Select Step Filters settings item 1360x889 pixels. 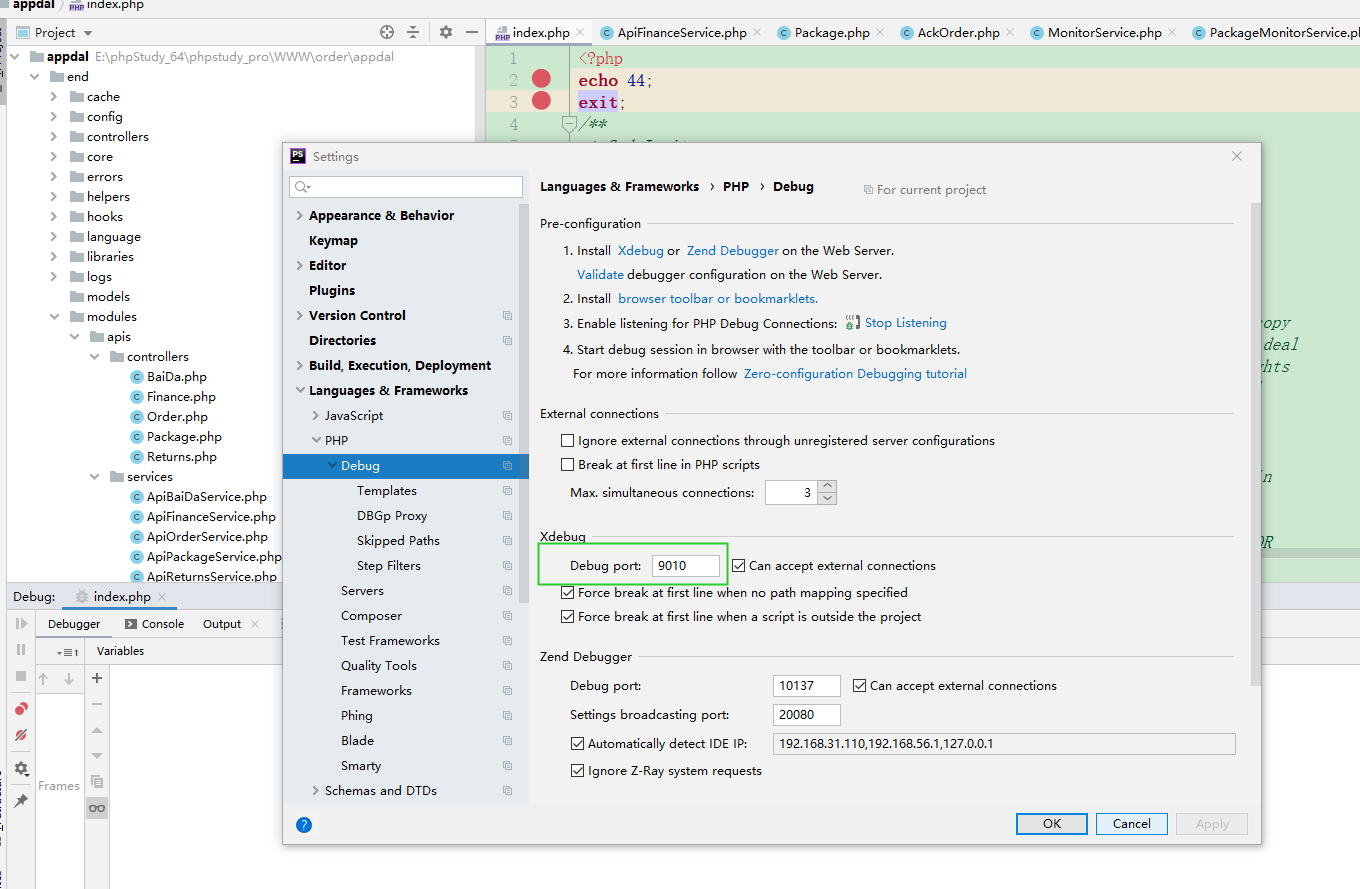(x=389, y=566)
